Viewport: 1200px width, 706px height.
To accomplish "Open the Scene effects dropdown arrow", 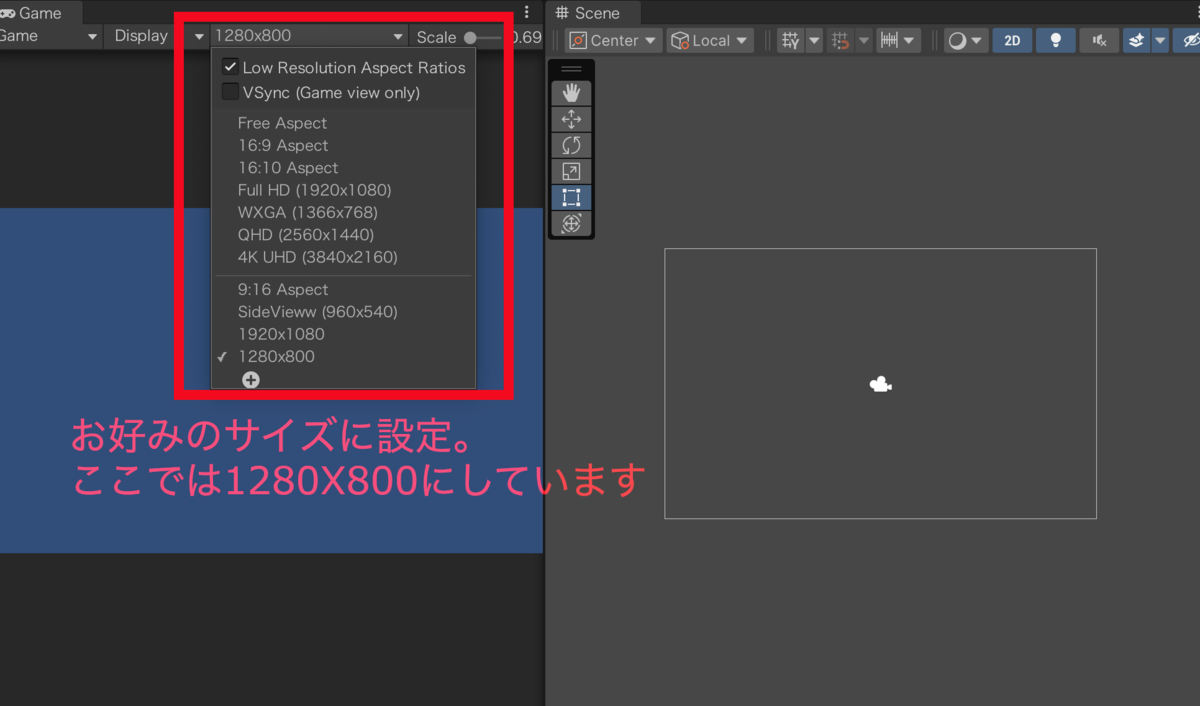I will point(1160,40).
